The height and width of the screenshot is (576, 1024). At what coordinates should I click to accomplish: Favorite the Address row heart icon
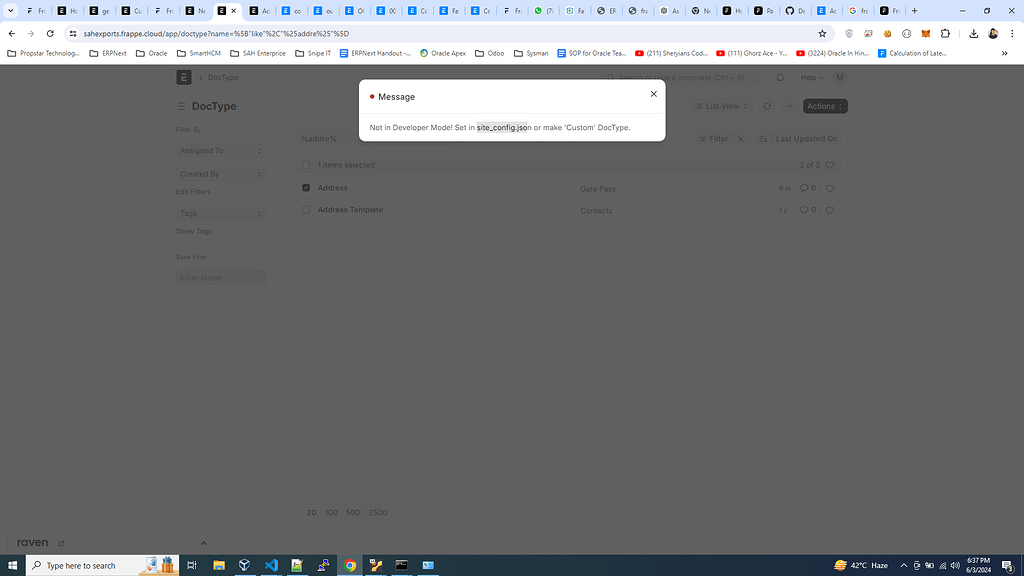(830, 188)
